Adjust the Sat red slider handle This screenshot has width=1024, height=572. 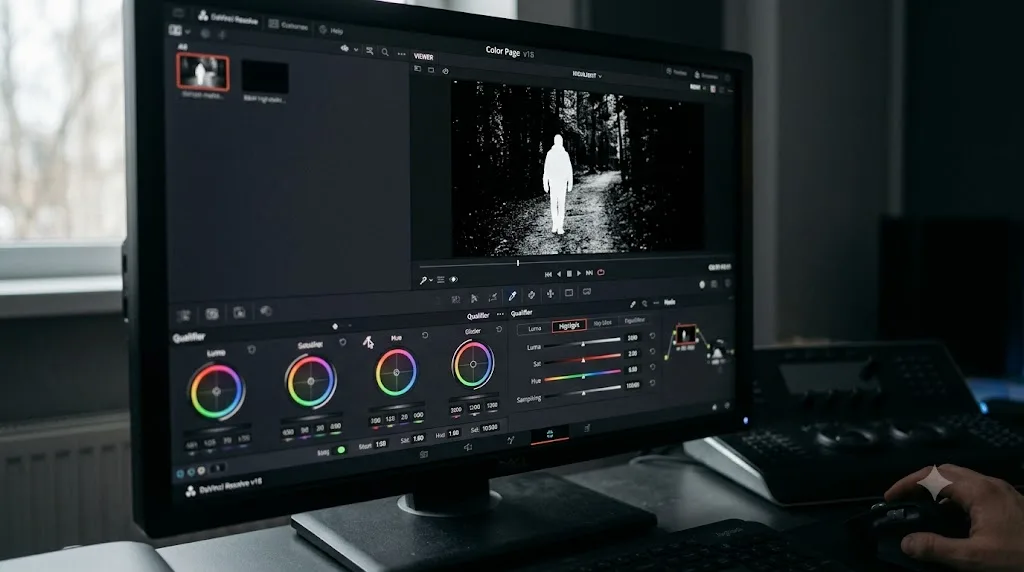pyautogui.click(x=583, y=360)
